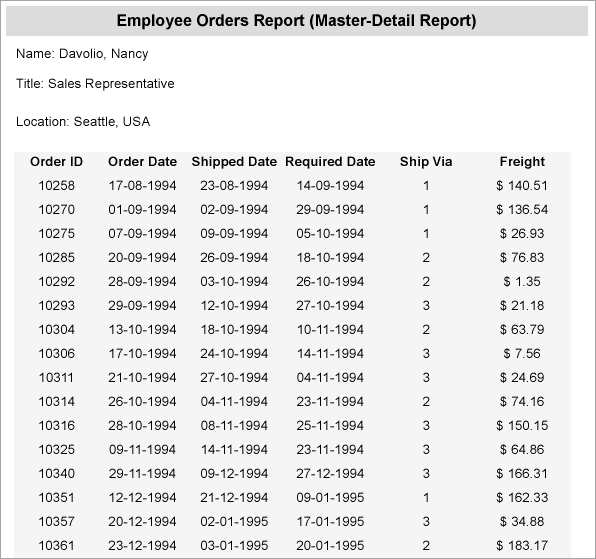596x559 pixels.
Task: Click order date 12-12-1994
Action: coord(143,497)
